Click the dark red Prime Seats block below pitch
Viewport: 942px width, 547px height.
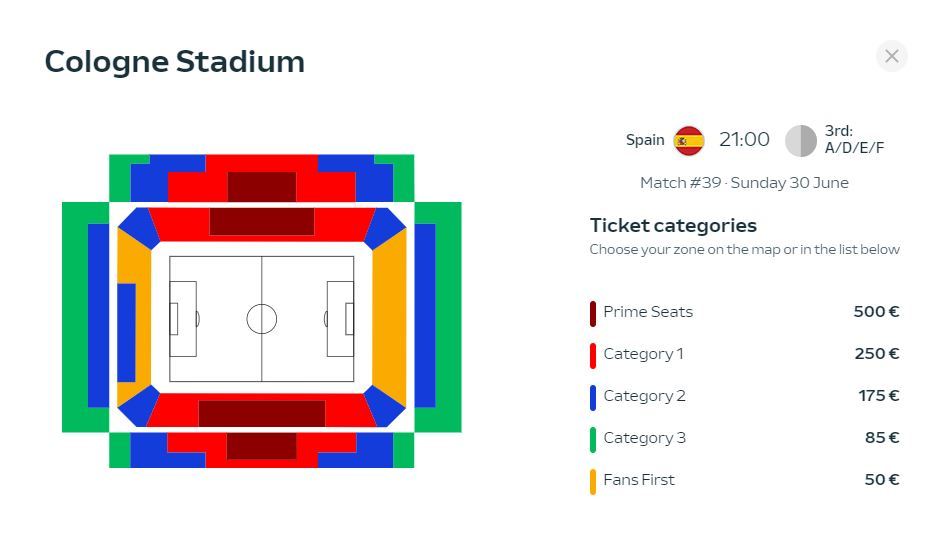262,413
